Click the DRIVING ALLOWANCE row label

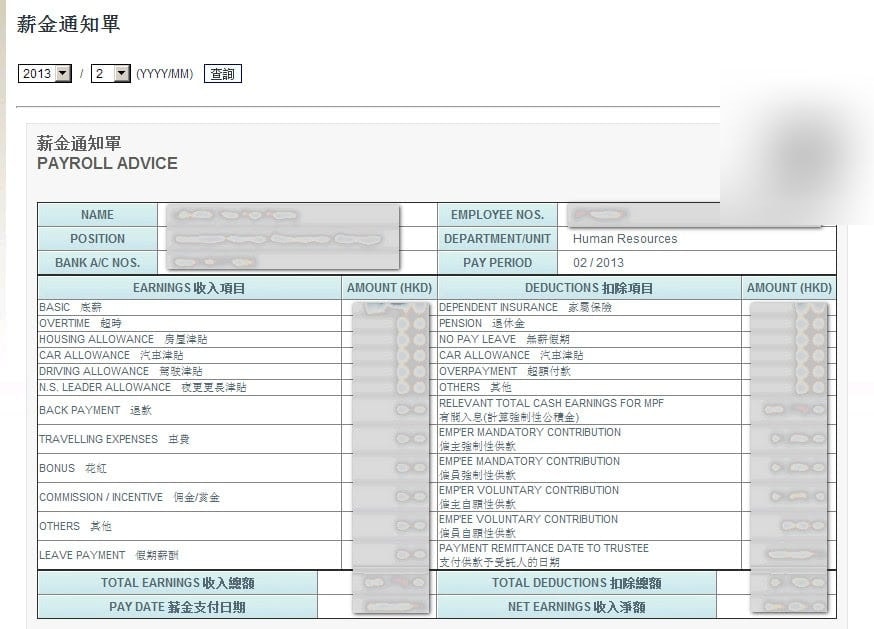(120, 371)
